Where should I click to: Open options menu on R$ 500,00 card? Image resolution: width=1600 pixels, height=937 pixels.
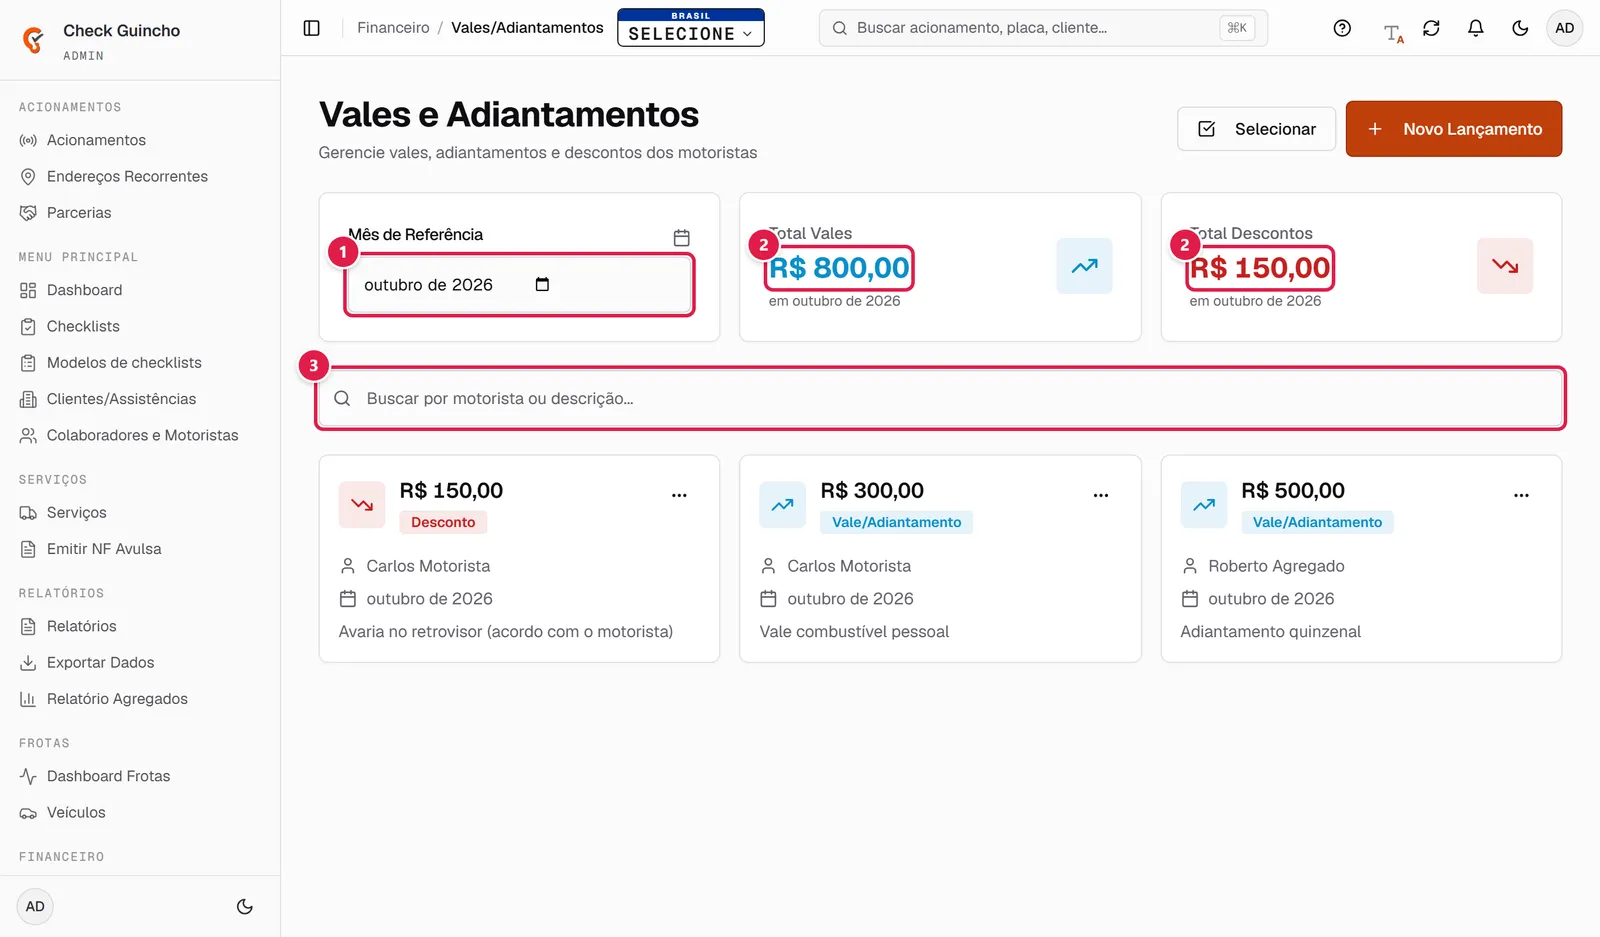point(1521,495)
